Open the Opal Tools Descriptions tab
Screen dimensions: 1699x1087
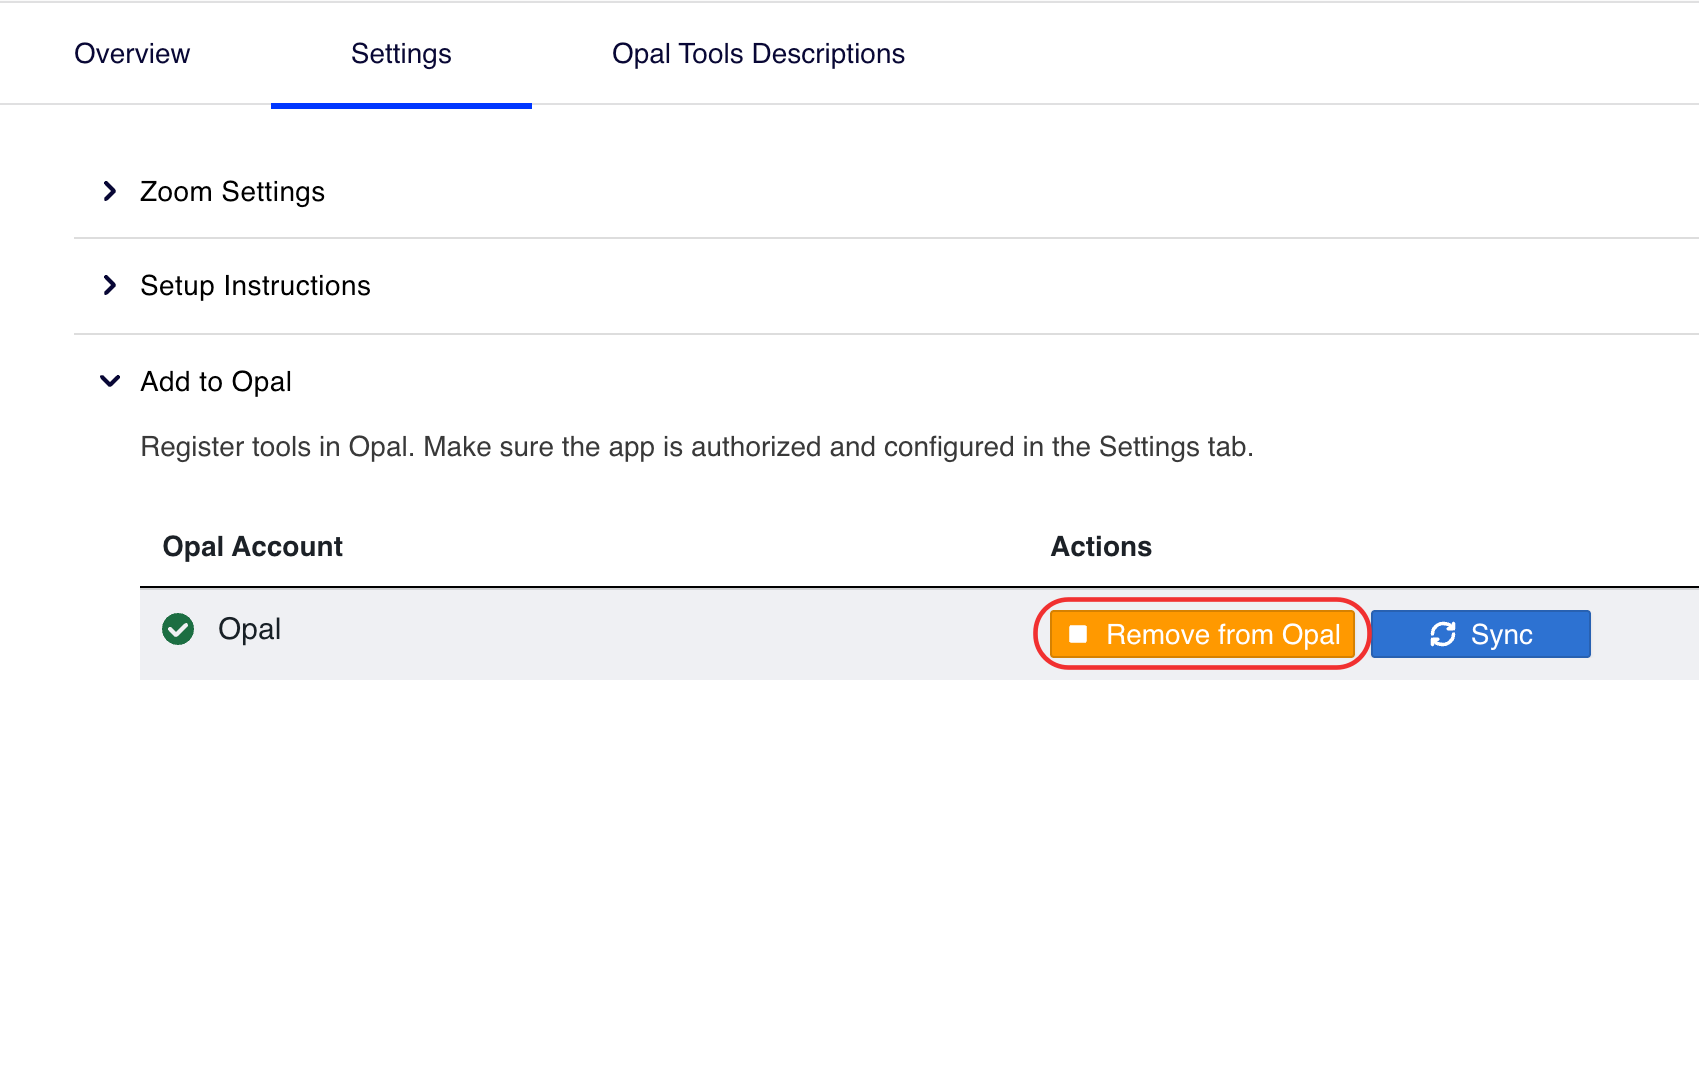click(x=758, y=54)
